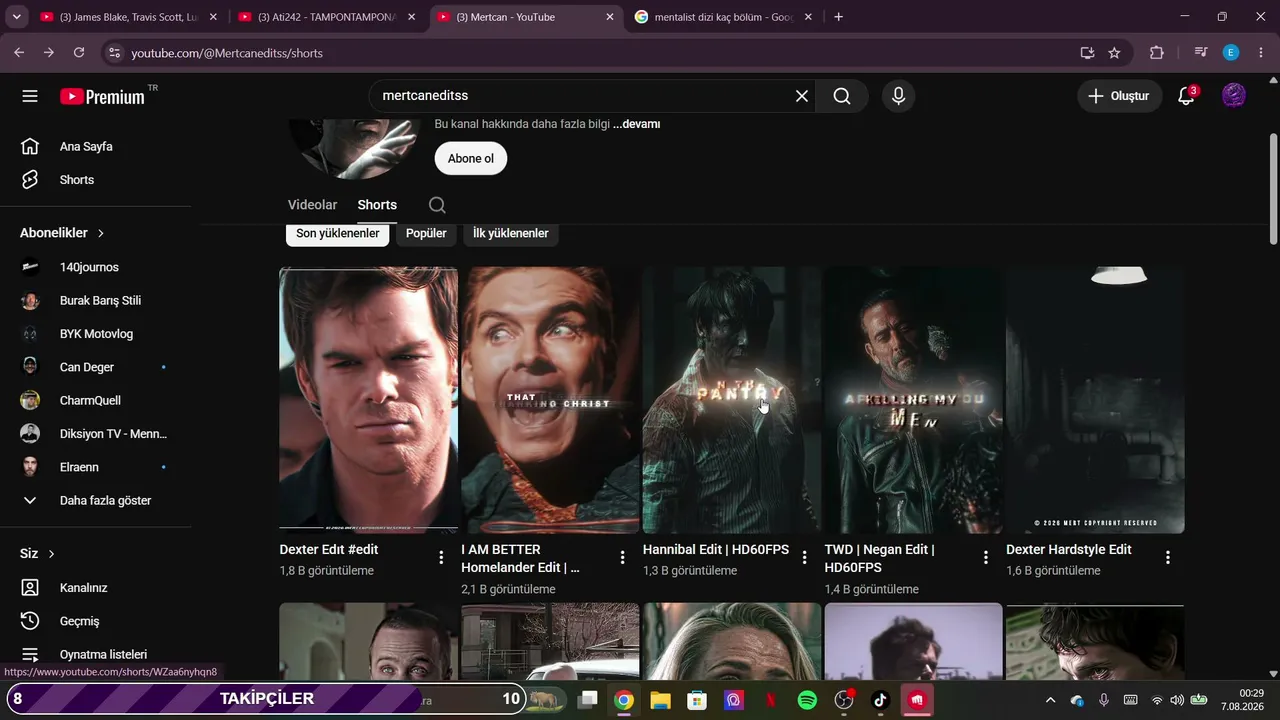Play the Homelander short thumbnail
The width and height of the screenshot is (1280, 720).
[550, 400]
